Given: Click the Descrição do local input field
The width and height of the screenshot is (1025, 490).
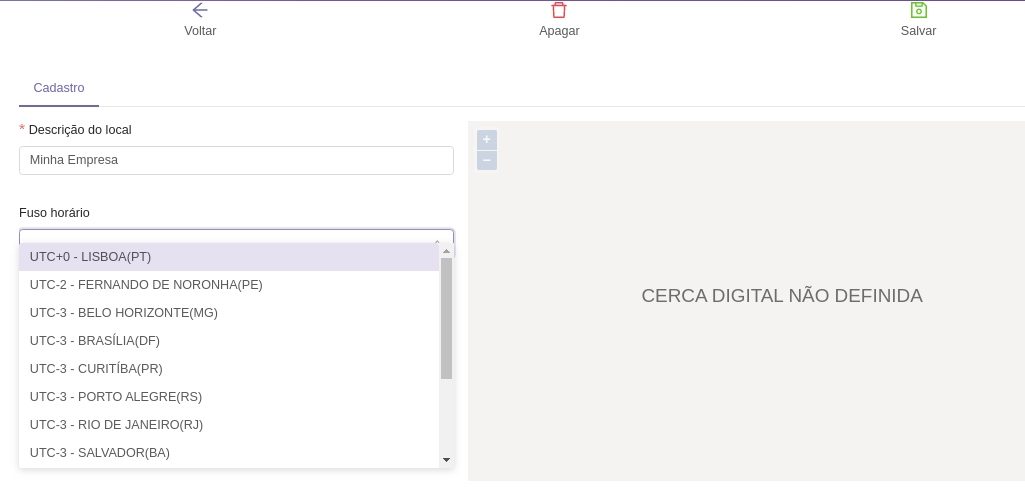Looking at the screenshot, I should tap(236, 160).
